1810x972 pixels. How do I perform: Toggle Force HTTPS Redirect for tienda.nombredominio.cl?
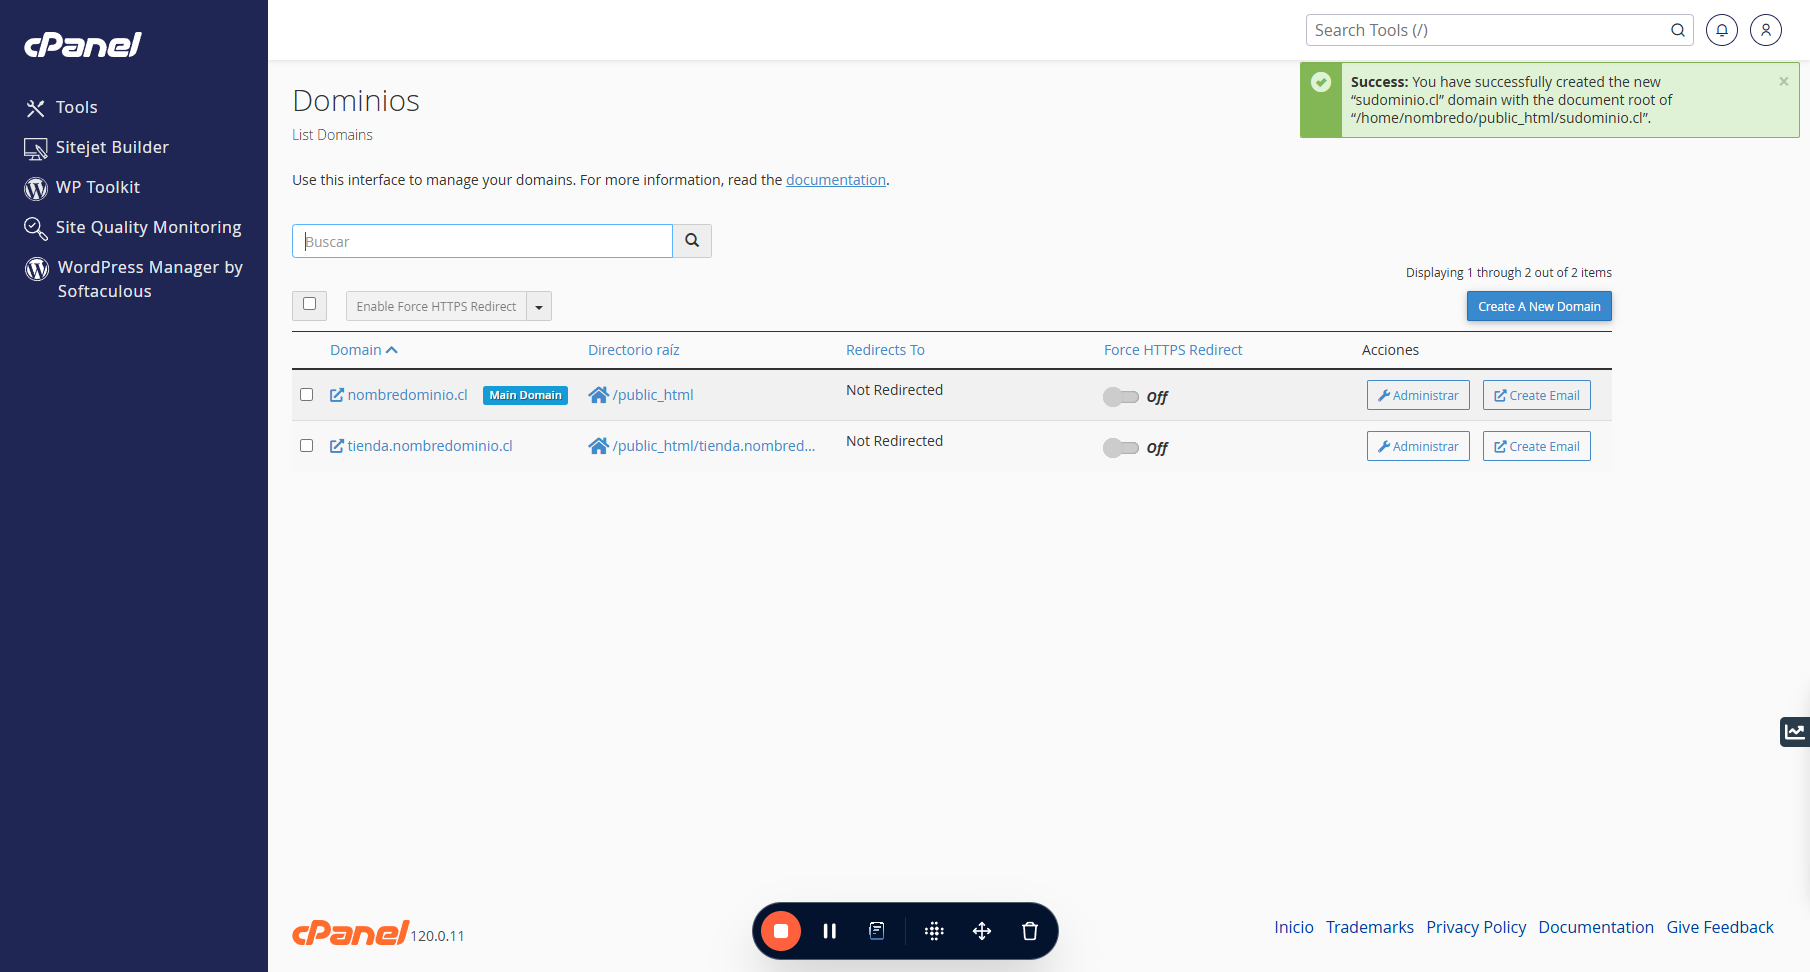pyautogui.click(x=1121, y=448)
